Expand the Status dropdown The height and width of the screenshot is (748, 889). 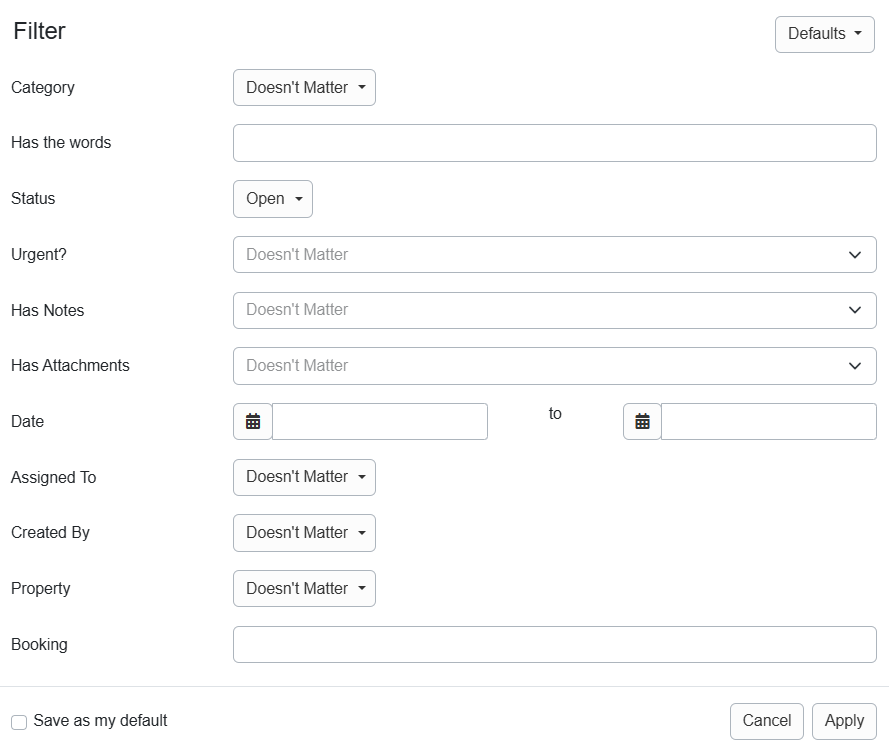[x=272, y=198]
